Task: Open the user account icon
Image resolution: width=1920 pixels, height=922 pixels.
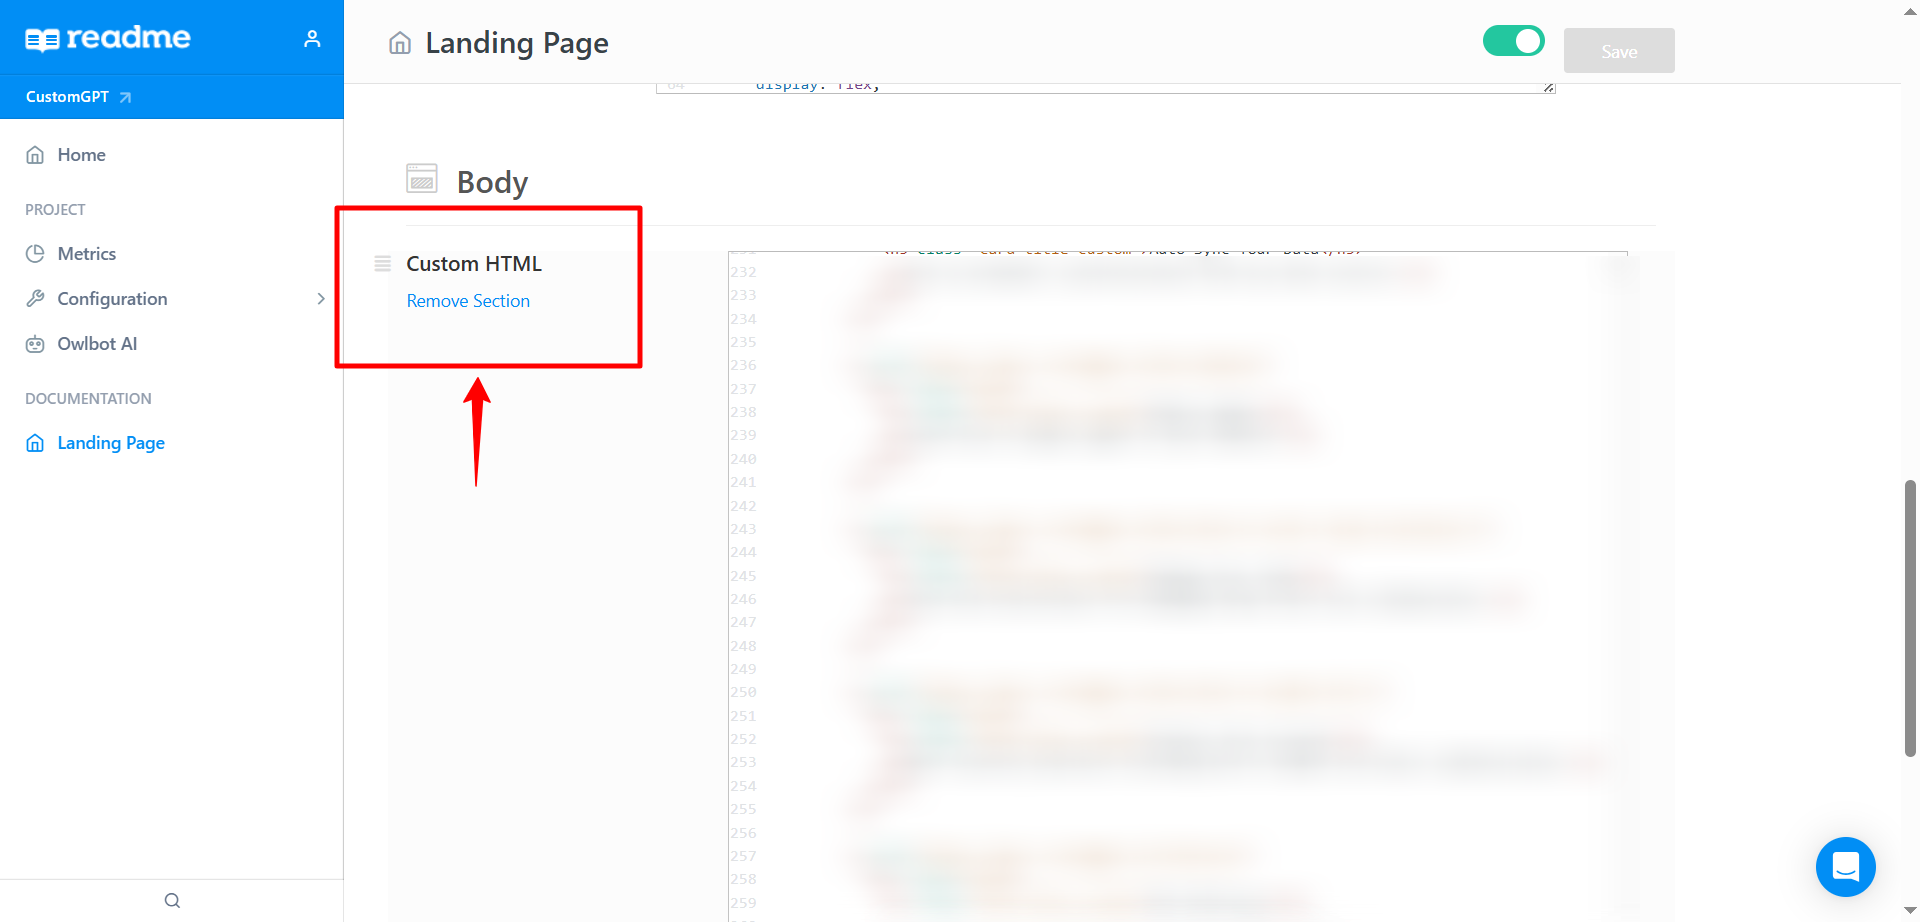Action: pyautogui.click(x=312, y=39)
